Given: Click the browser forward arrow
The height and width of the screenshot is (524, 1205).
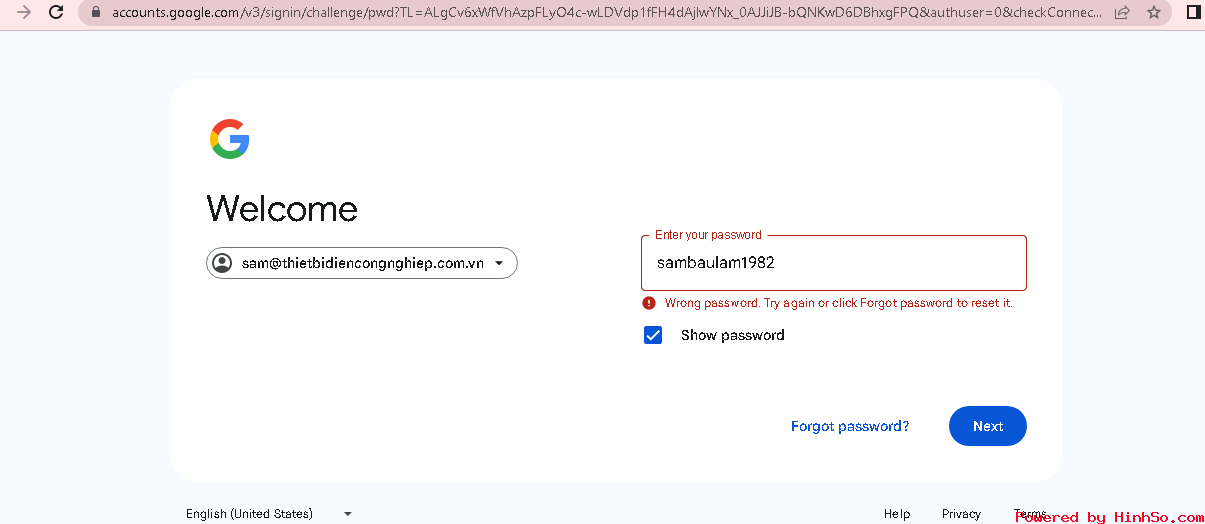Looking at the screenshot, I should [23, 13].
